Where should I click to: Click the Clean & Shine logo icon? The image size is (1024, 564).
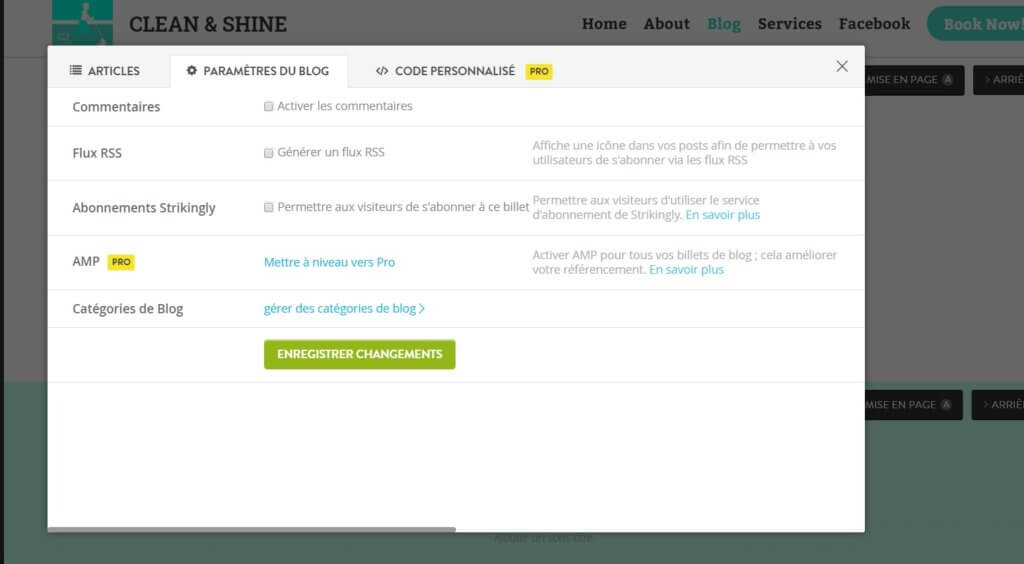(x=82, y=22)
